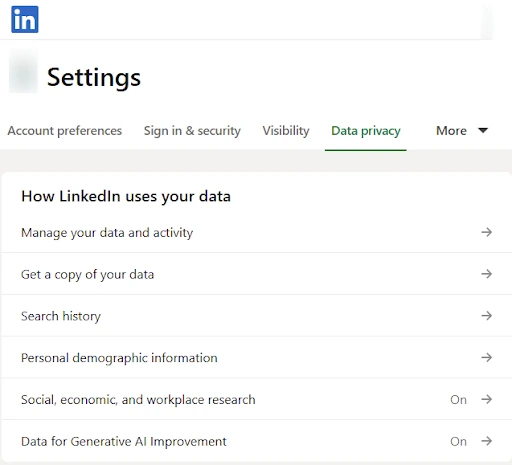The width and height of the screenshot is (512, 465).
Task: Open Social, economic, and workplace research
Action: click(x=257, y=399)
